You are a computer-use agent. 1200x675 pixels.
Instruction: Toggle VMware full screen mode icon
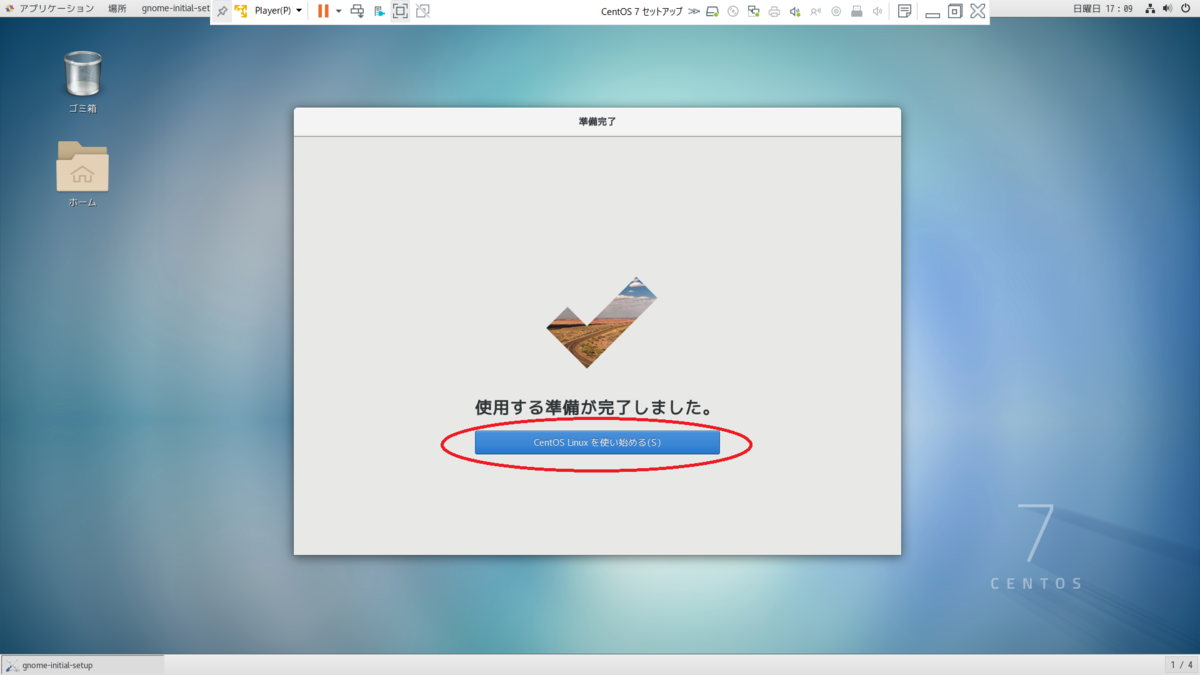[400, 11]
